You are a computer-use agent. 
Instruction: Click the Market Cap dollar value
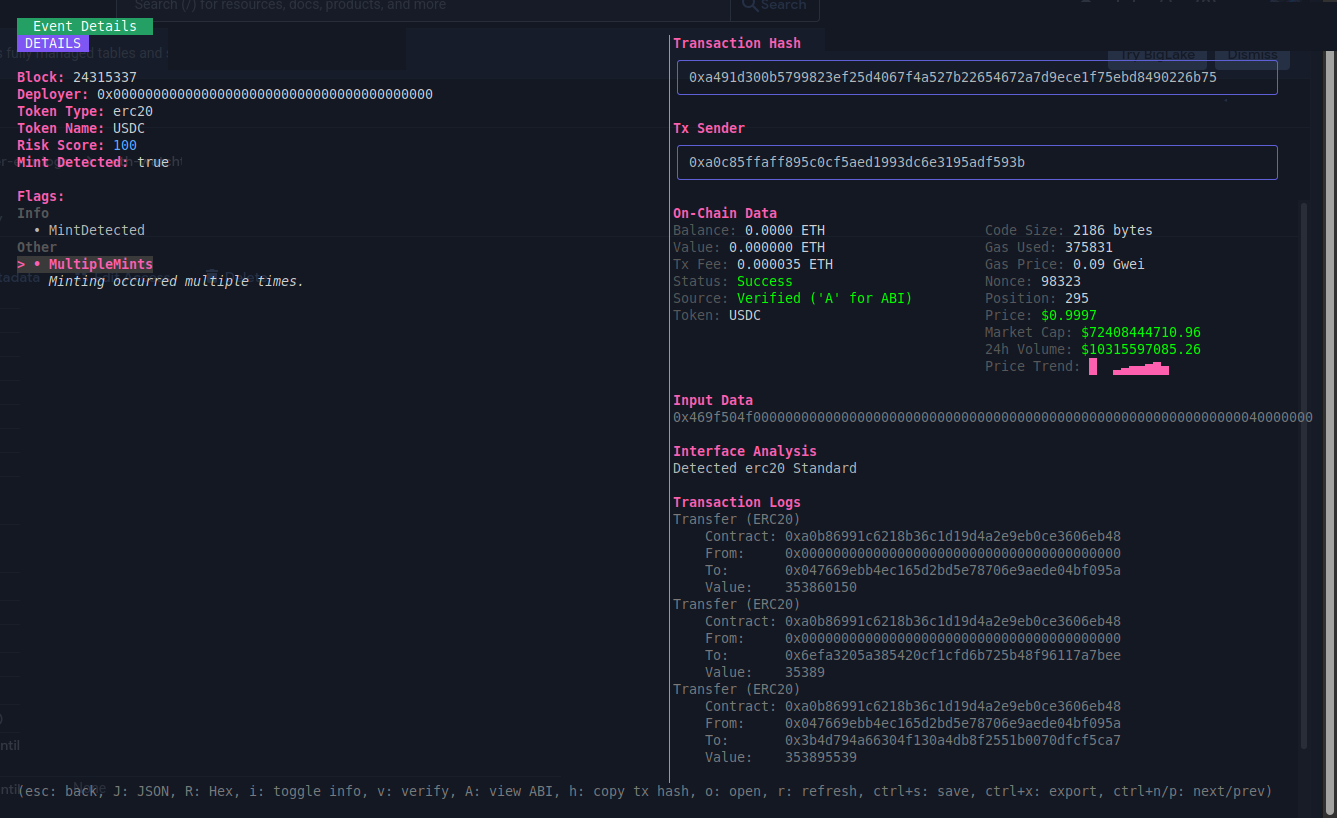1140,332
